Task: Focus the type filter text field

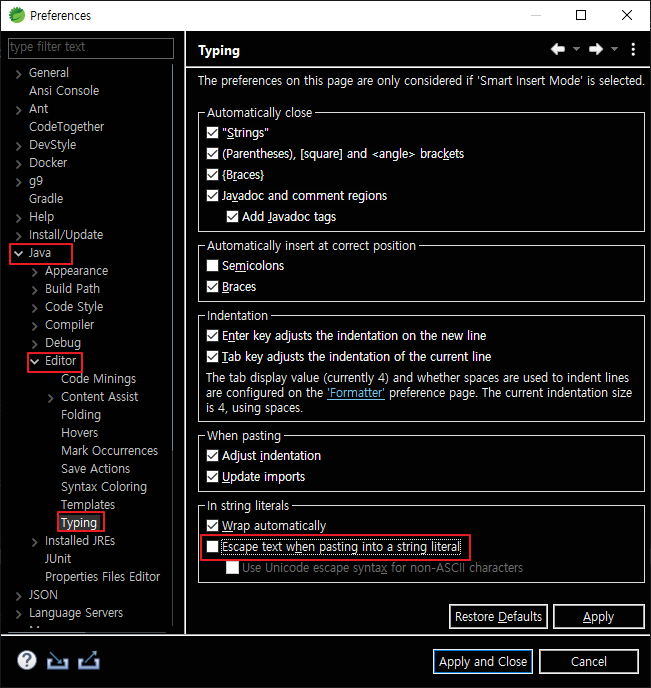Action: (91, 47)
